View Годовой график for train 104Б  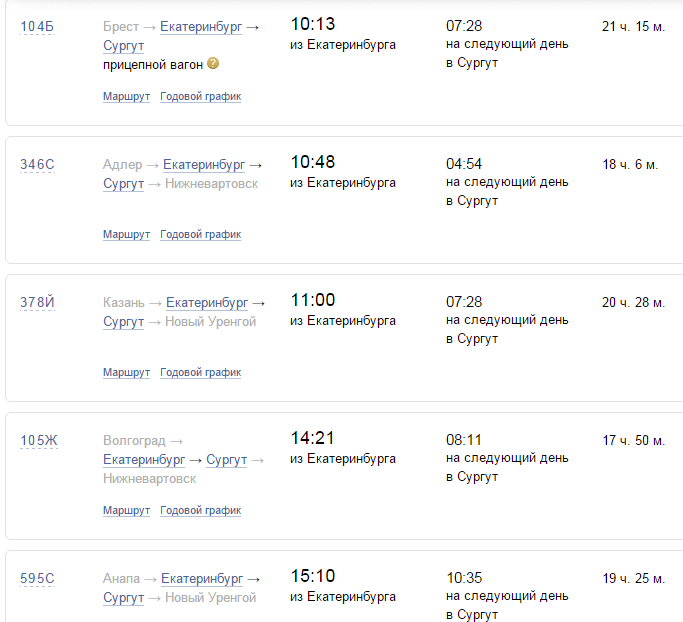[200, 97]
